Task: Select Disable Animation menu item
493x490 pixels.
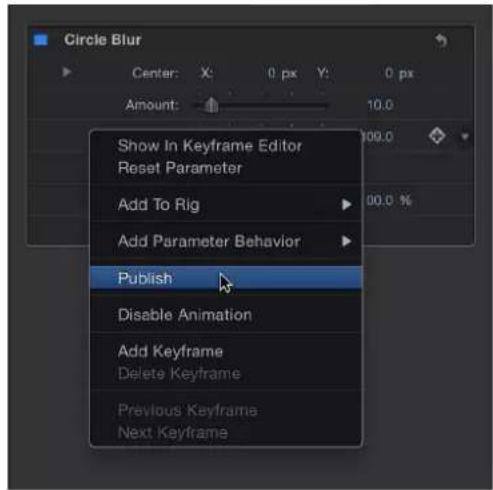Action: pos(226,315)
